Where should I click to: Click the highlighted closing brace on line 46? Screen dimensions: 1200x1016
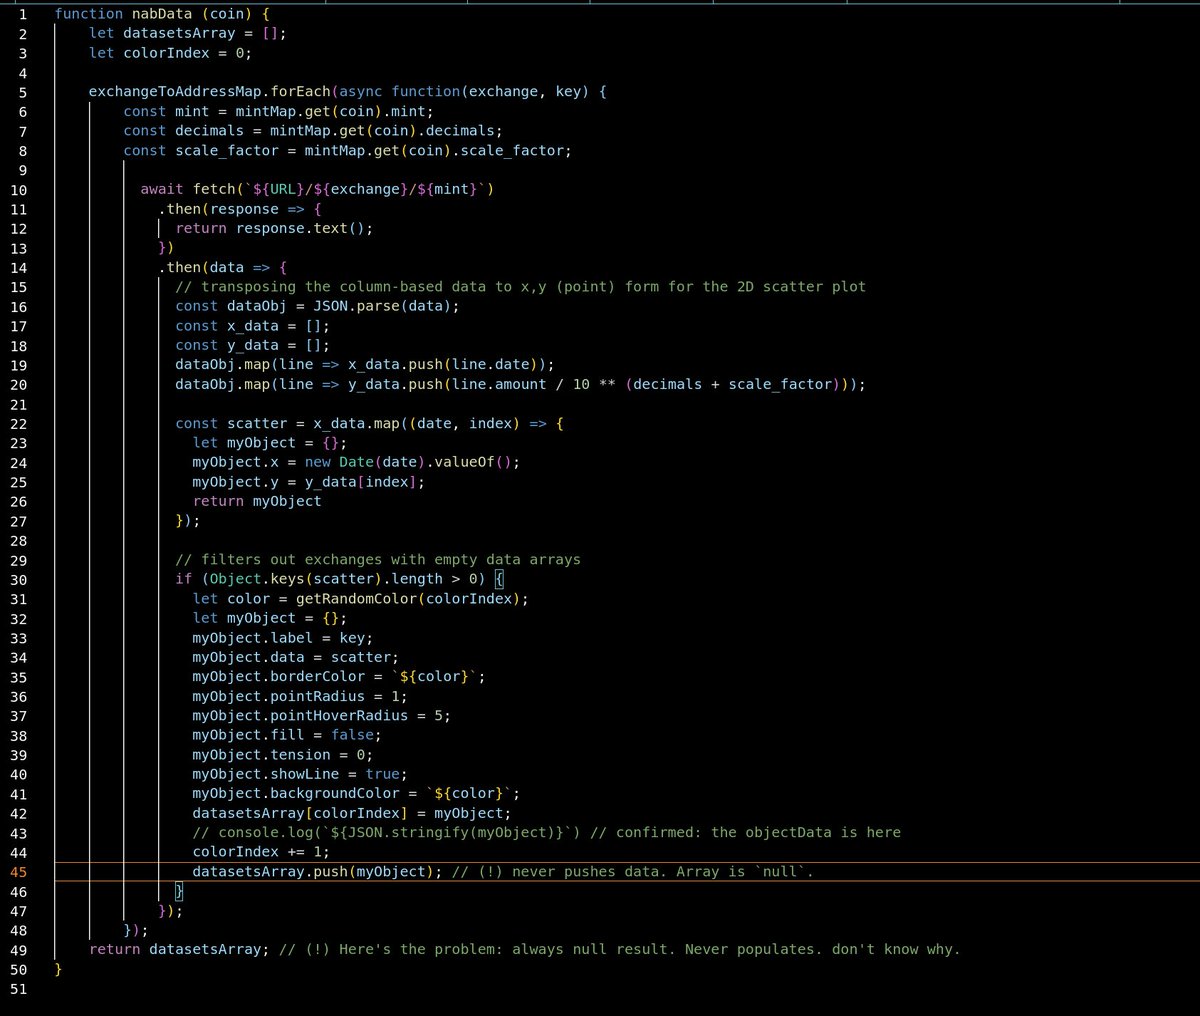pyautogui.click(x=179, y=891)
